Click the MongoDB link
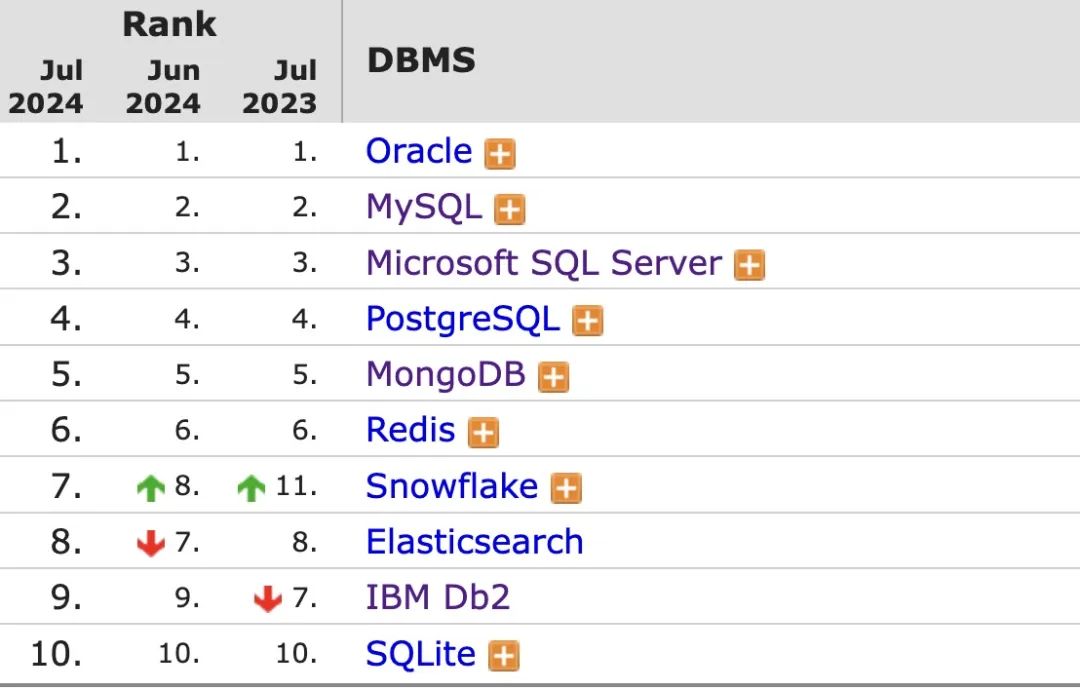This screenshot has height=690, width=1080. point(445,375)
